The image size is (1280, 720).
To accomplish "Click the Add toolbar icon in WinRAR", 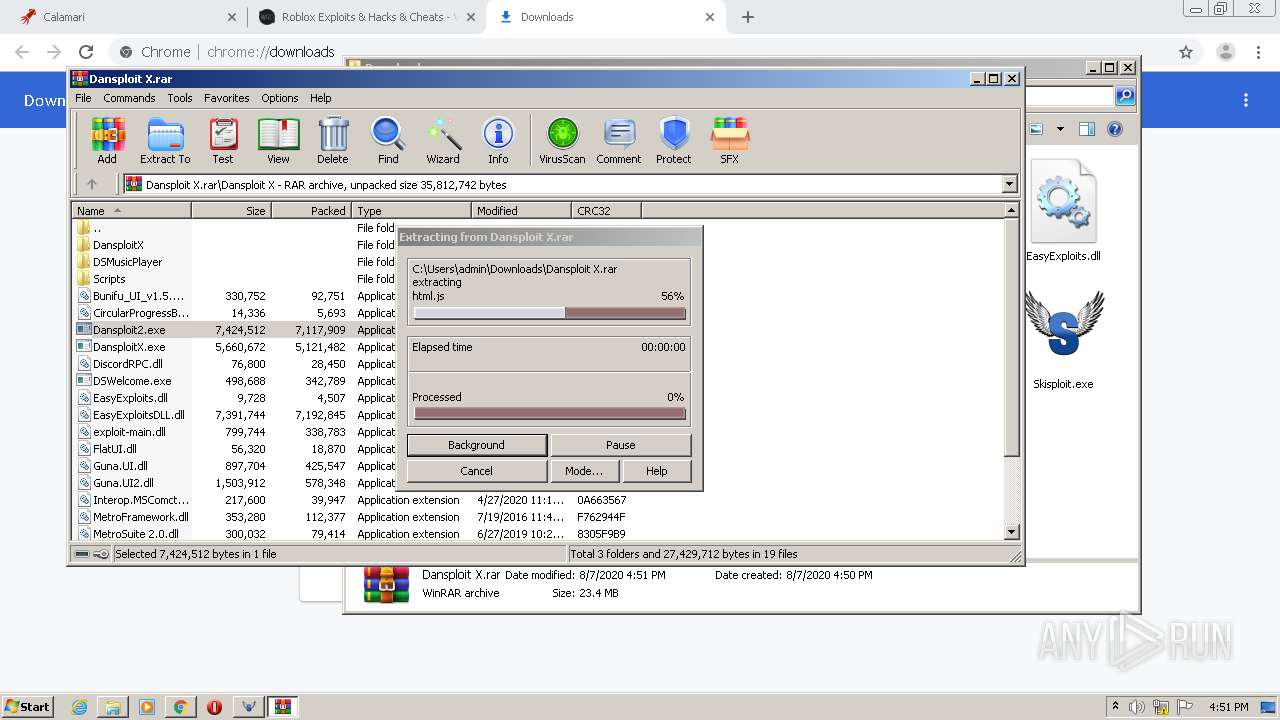I will (107, 140).
